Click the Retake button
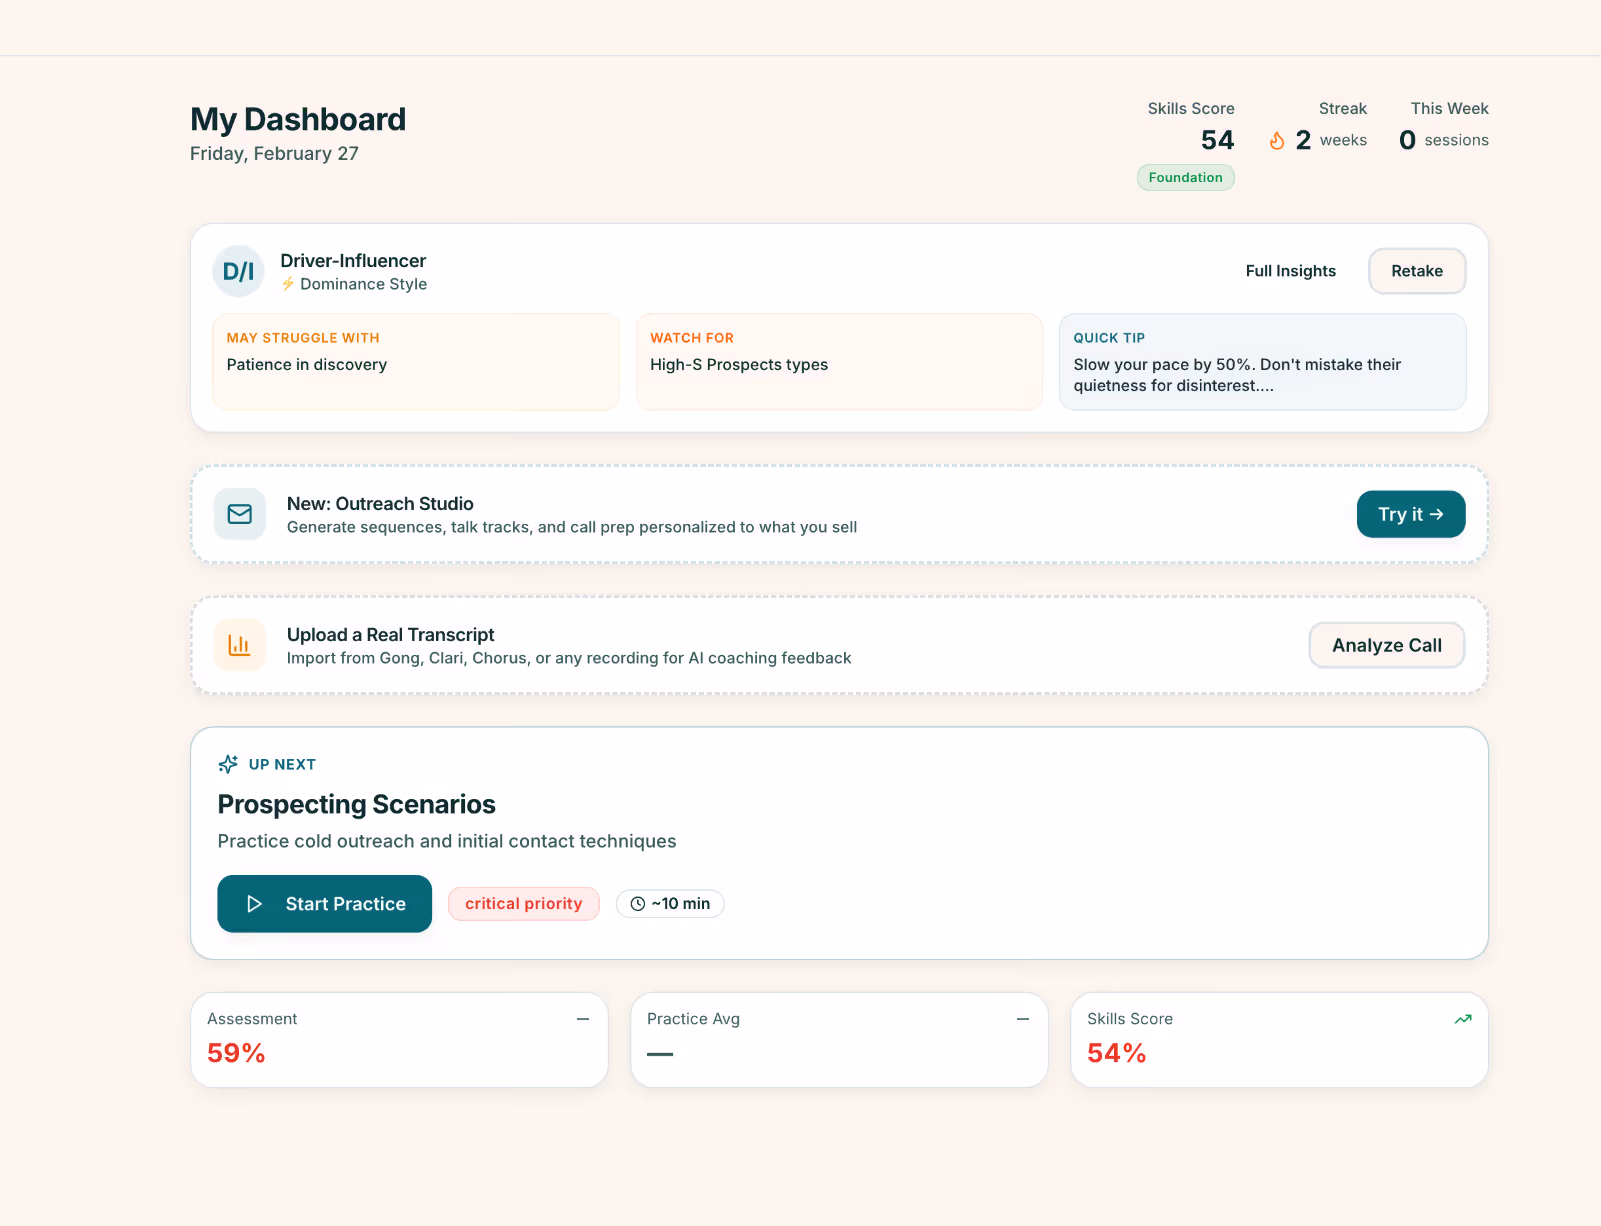The height and width of the screenshot is (1226, 1601). click(1416, 270)
